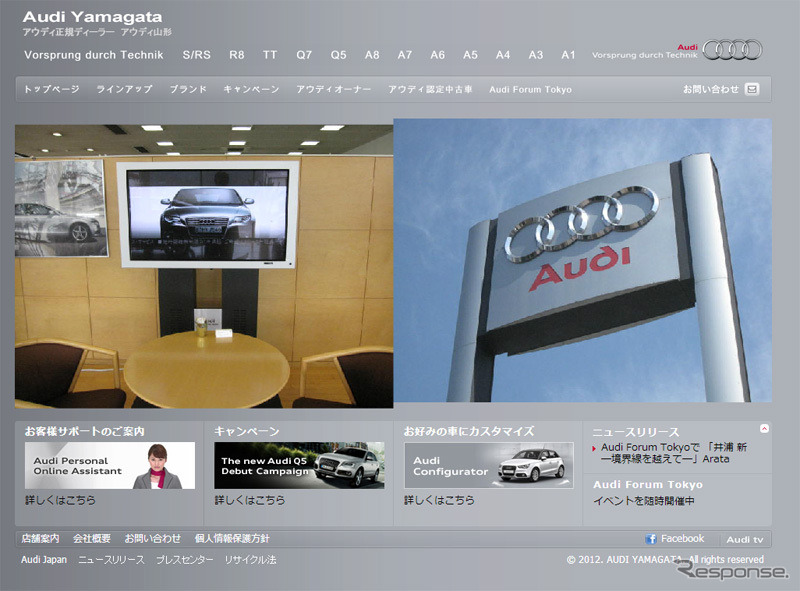Screen dimensions: 800x591
Task: Click the Audi signboard photo
Action: (582, 262)
